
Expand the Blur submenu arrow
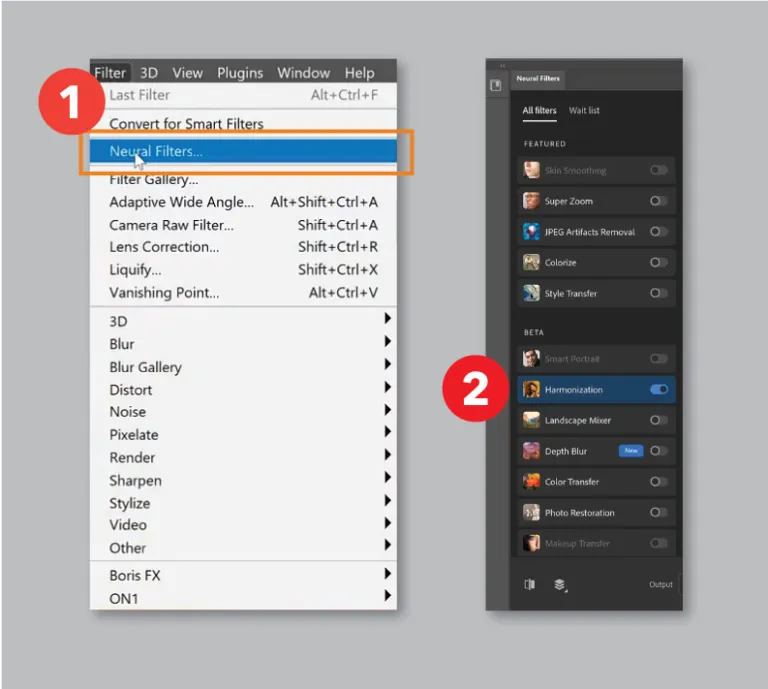pyautogui.click(x=387, y=341)
